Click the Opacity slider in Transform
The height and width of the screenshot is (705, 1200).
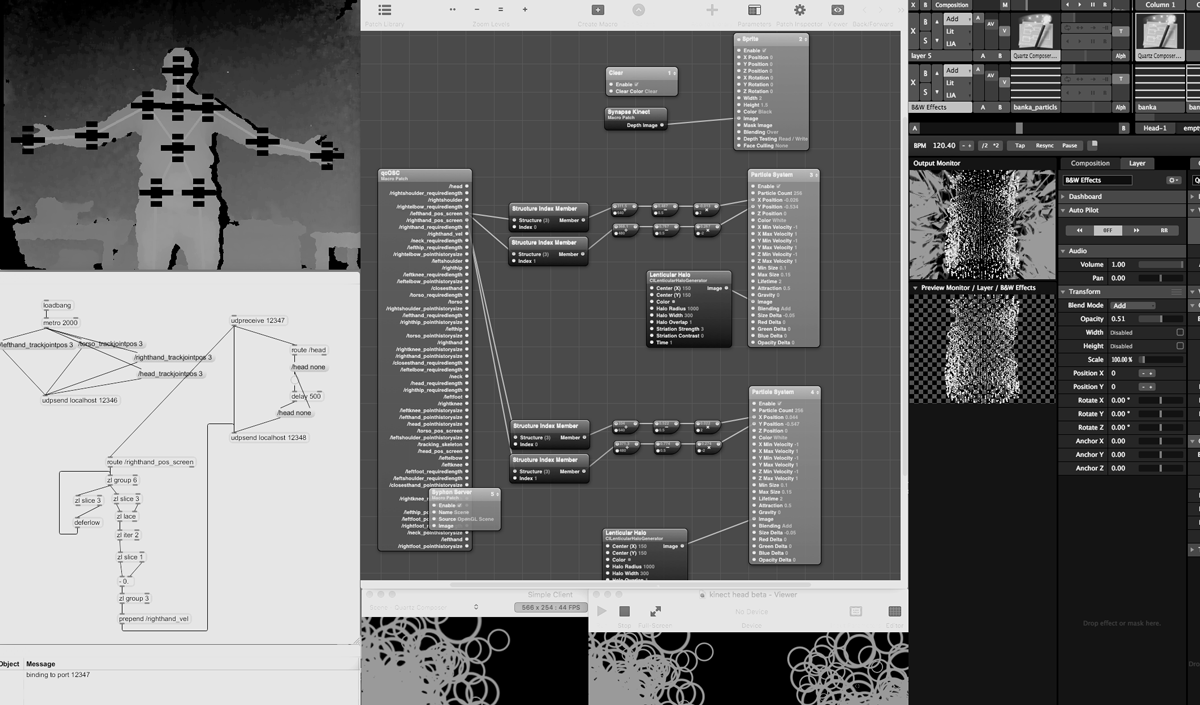[x=1161, y=319]
